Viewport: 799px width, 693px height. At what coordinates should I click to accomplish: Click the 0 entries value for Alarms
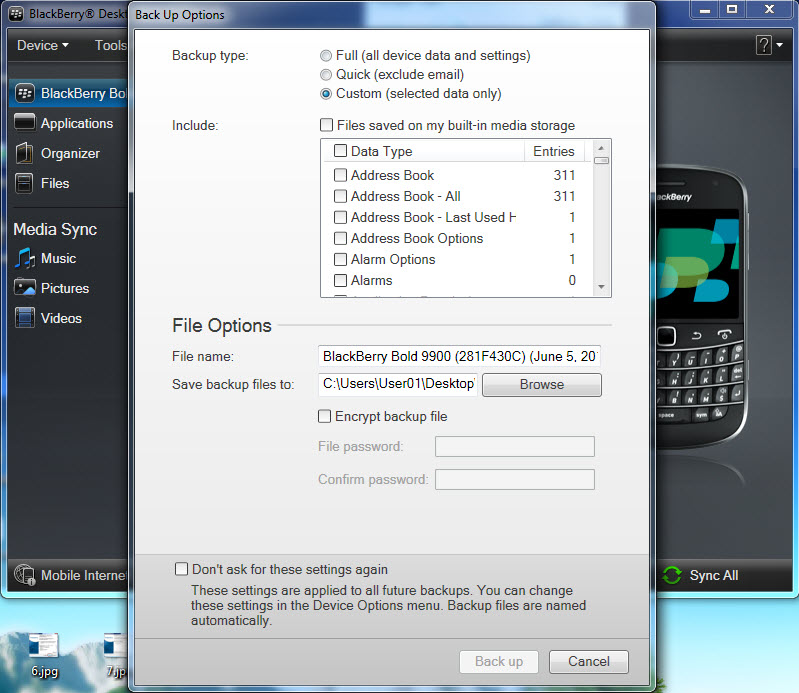click(572, 280)
